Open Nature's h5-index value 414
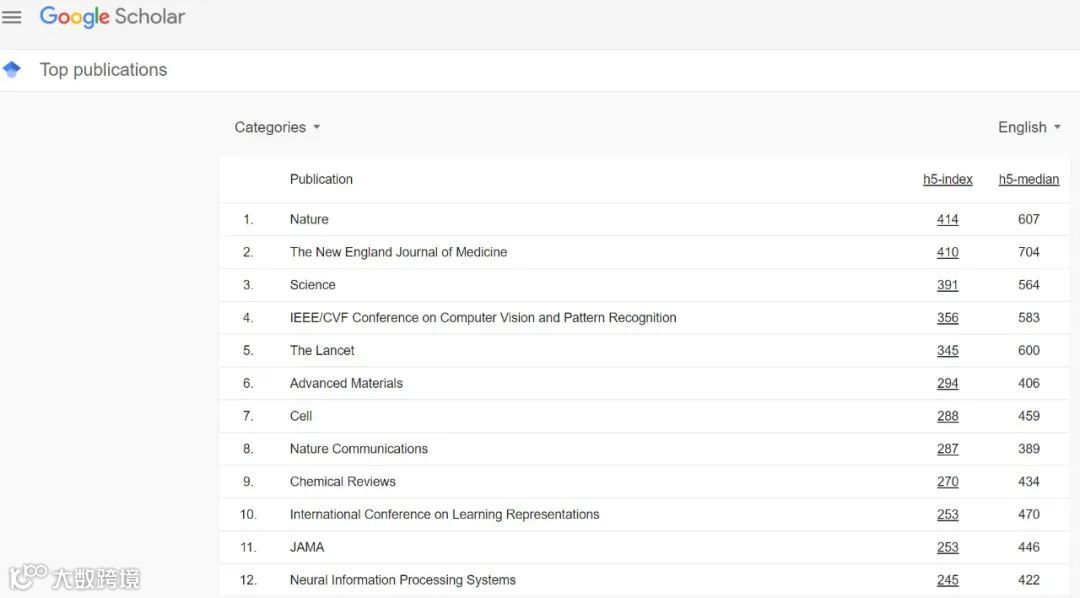The height and width of the screenshot is (598, 1080). [x=947, y=220]
